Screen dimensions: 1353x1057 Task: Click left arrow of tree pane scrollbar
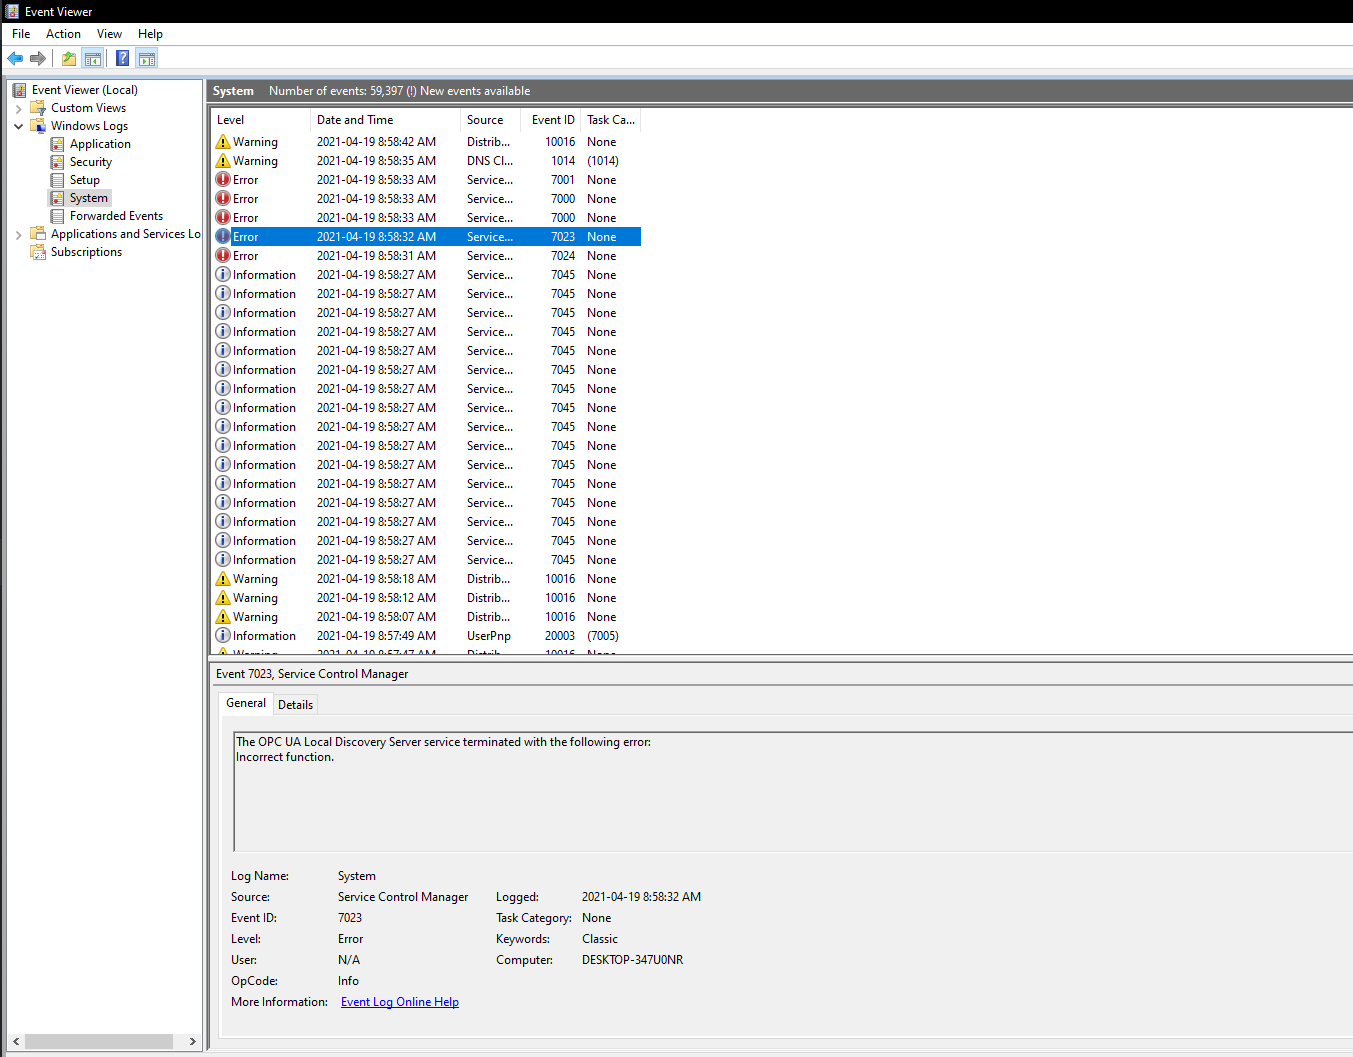[x=15, y=1041]
